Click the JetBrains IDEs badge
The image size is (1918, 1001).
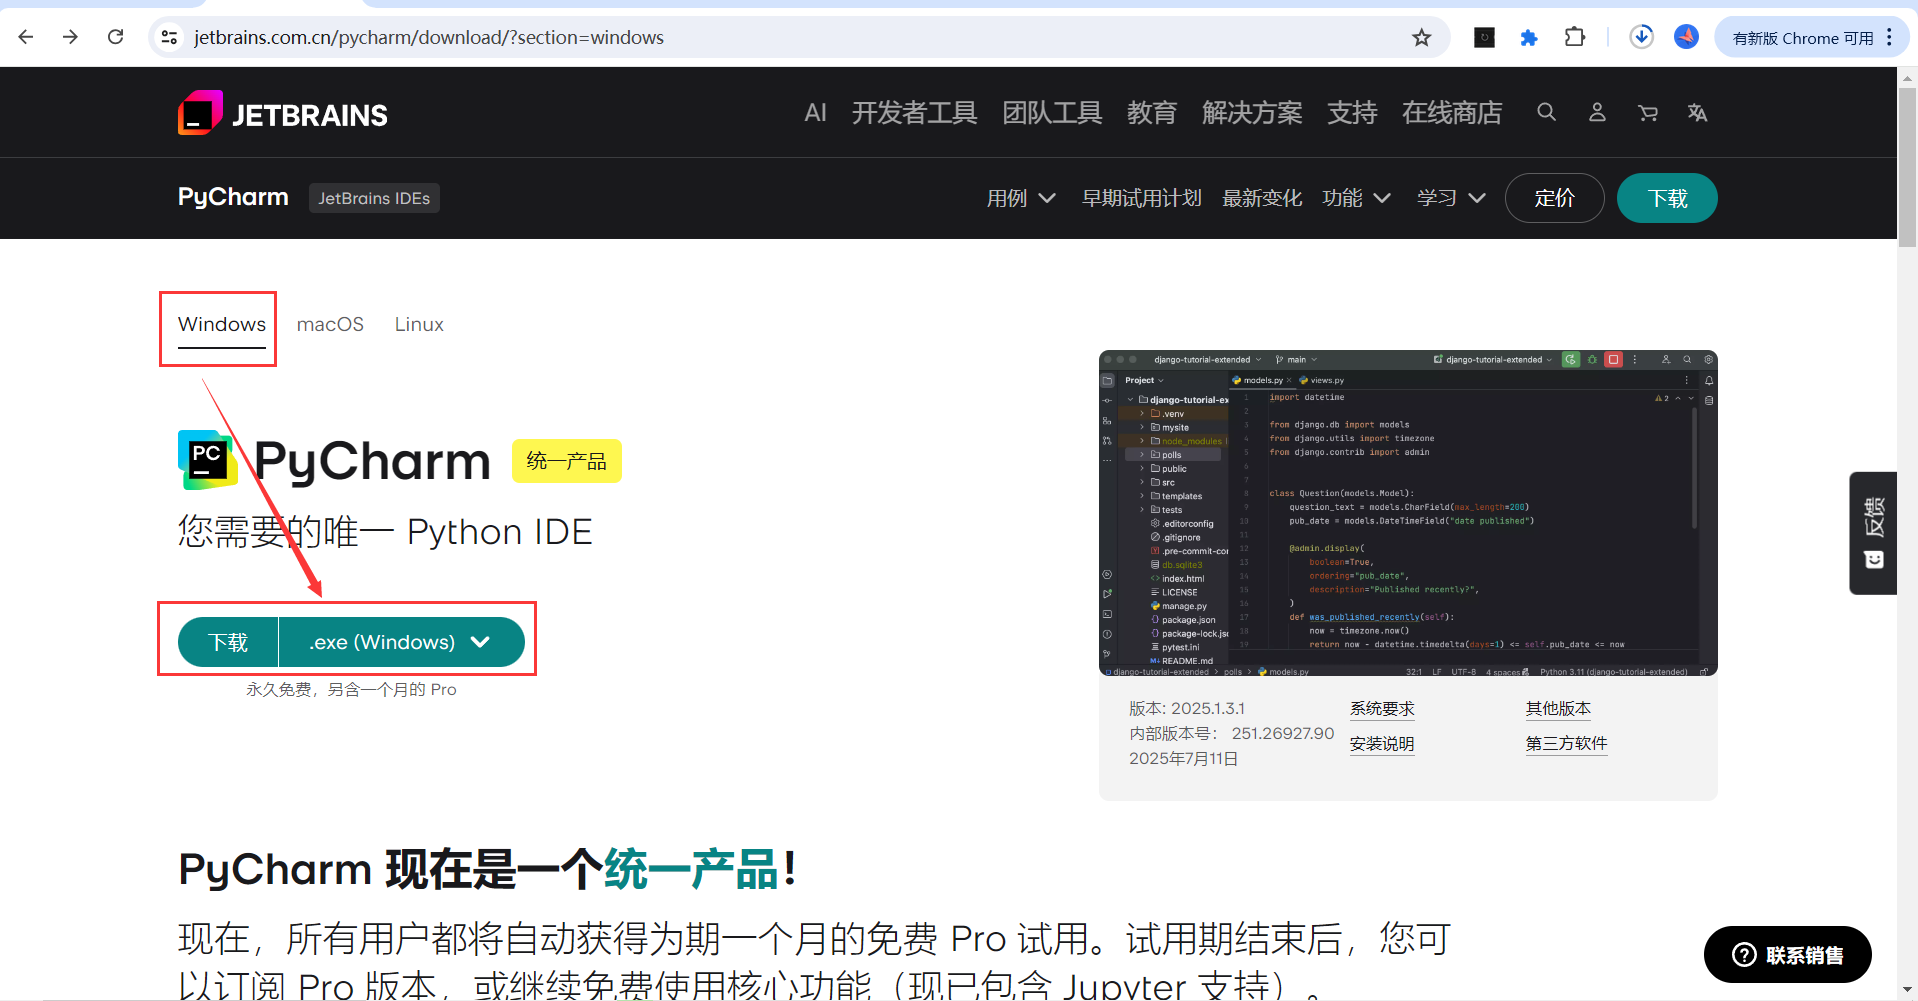click(374, 198)
